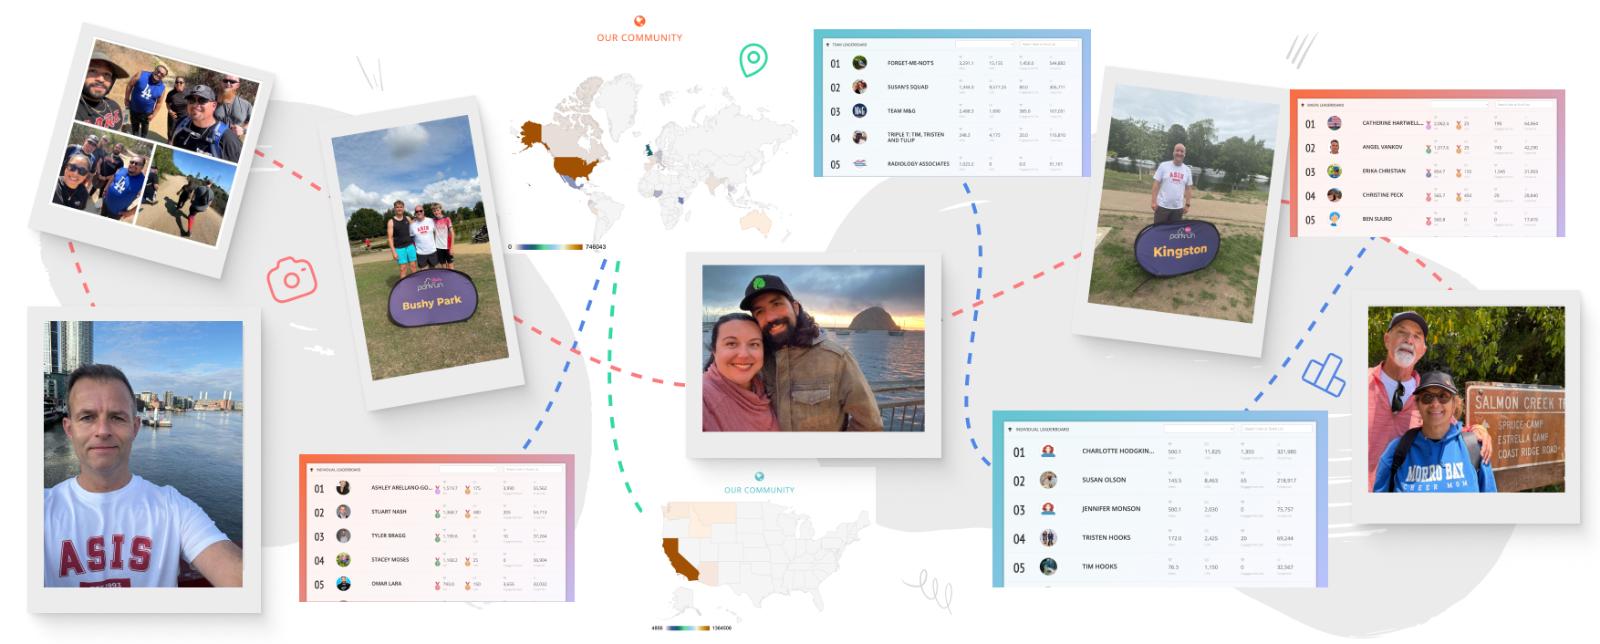The image size is (1600, 644).
Task: Click California on the US map
Action: pyautogui.click(x=679, y=561)
